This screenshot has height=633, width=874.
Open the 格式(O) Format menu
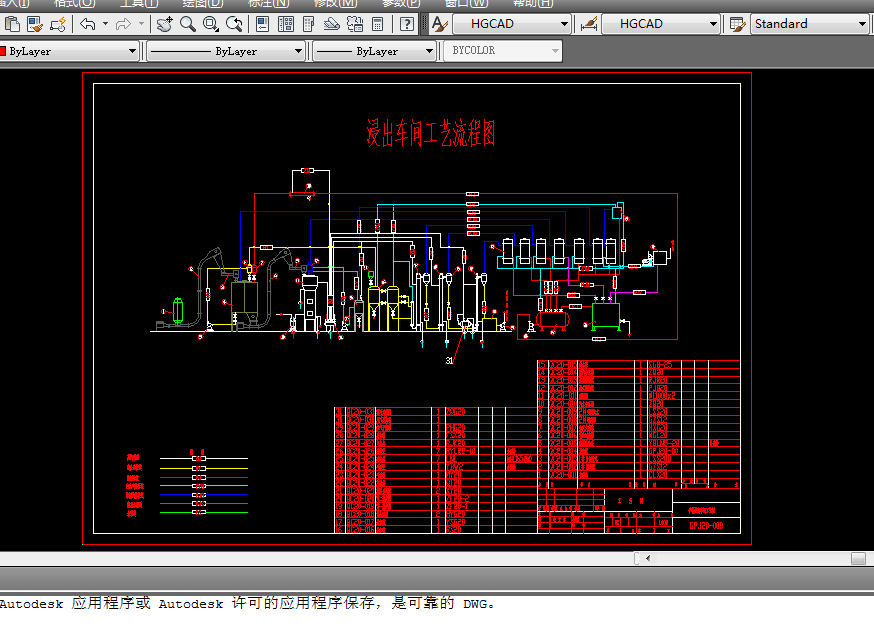tap(75, 3)
